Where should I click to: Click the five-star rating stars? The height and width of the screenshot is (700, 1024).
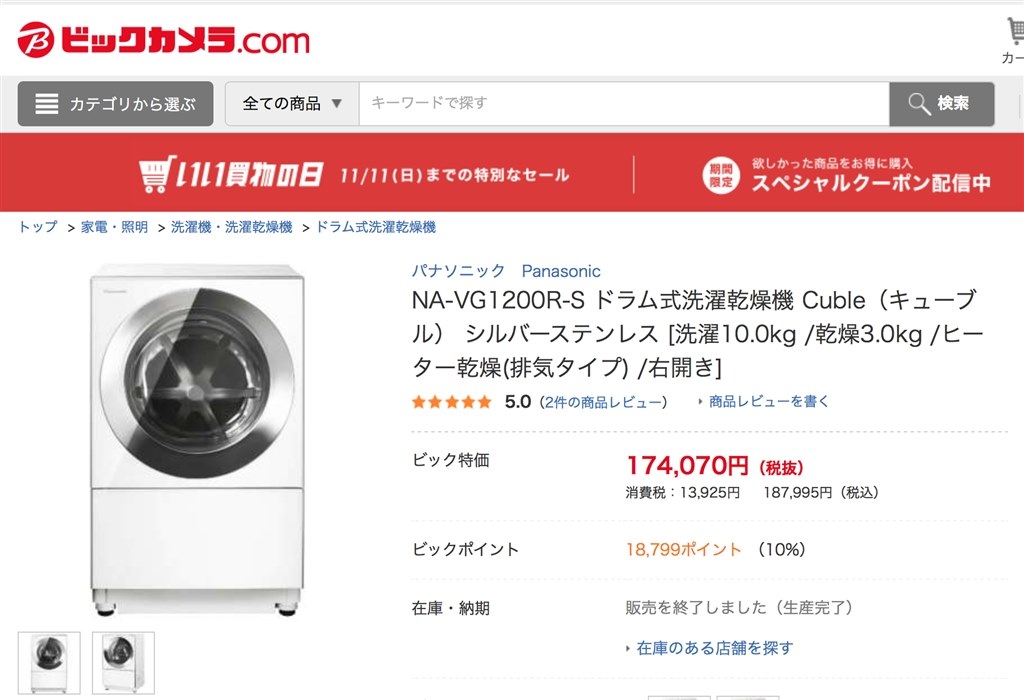(x=450, y=401)
